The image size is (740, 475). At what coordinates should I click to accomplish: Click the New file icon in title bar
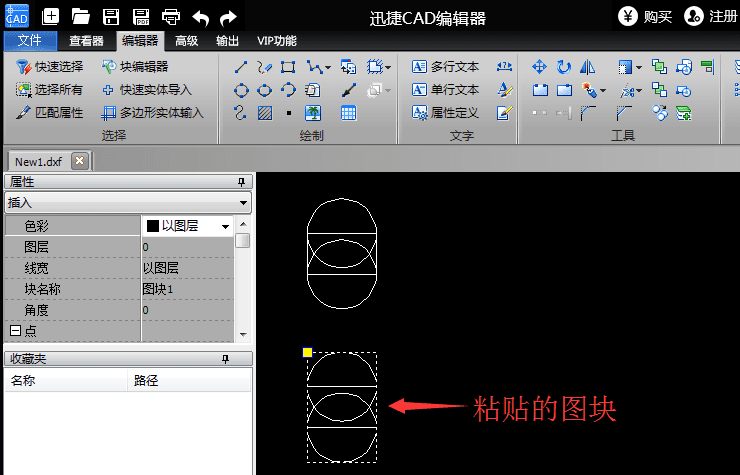(50, 17)
